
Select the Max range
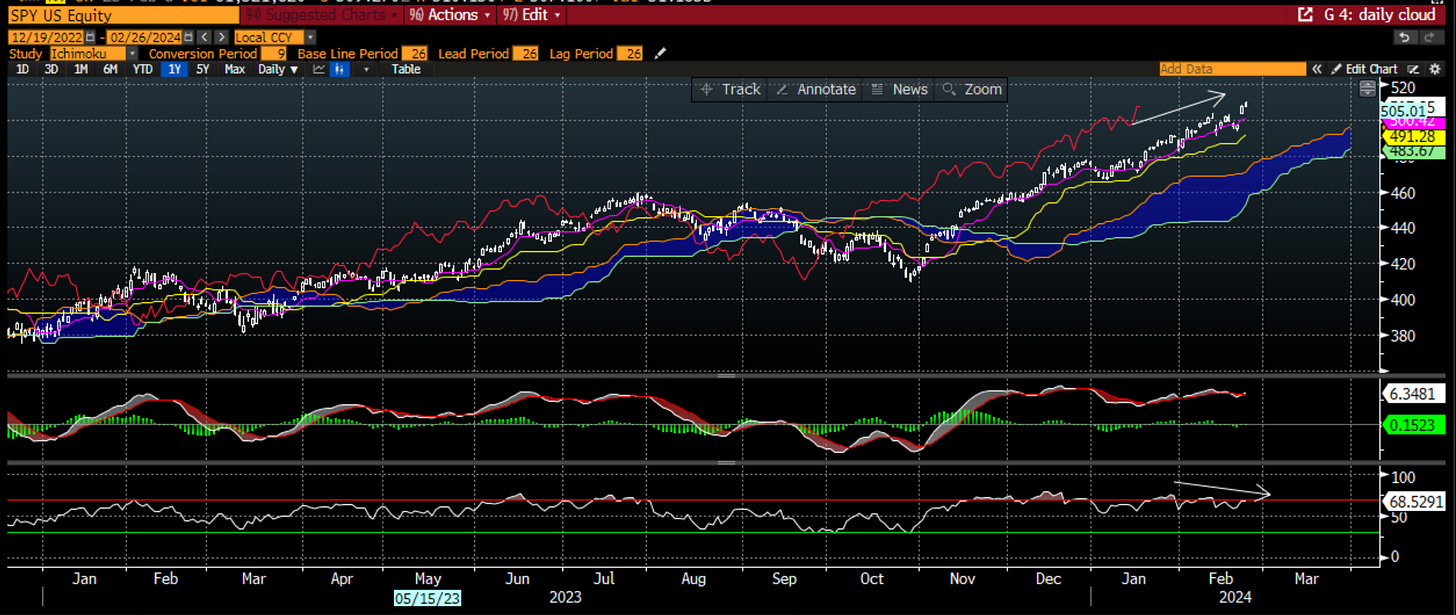(234, 69)
